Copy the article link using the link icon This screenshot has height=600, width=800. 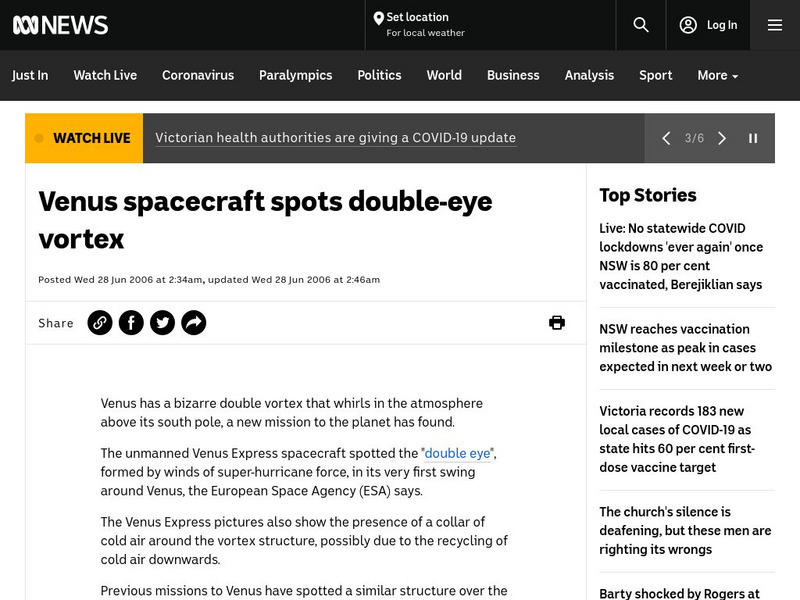click(100, 322)
